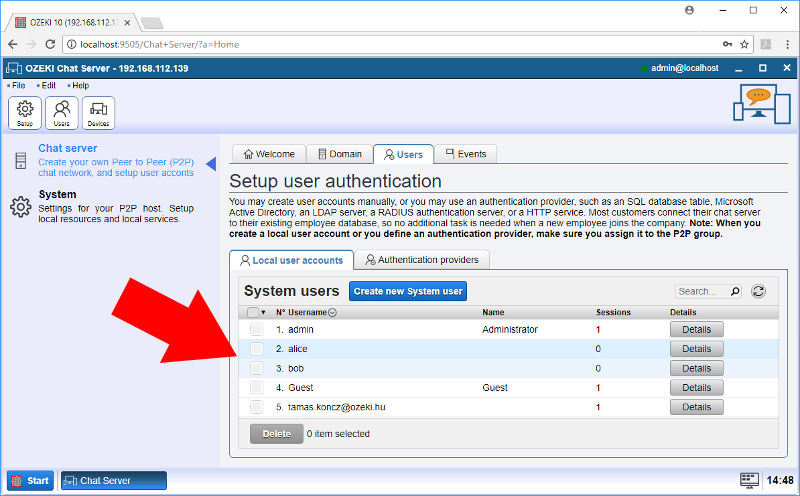The height and width of the screenshot is (496, 800).
Task: Select the Local user accounts tab
Action: [x=291, y=260]
